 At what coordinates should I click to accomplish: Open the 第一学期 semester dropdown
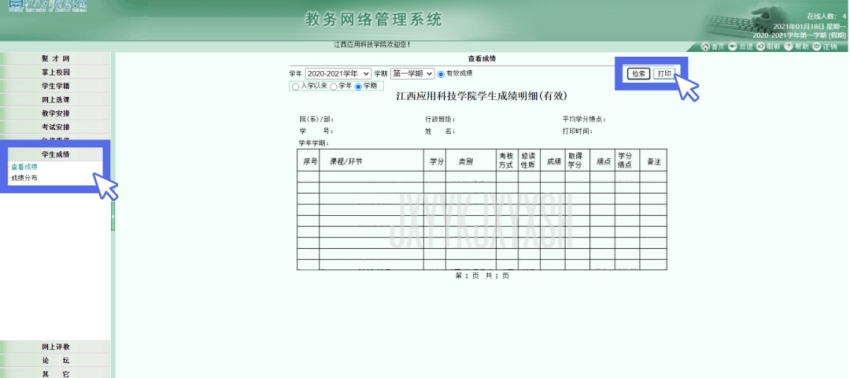[412, 73]
